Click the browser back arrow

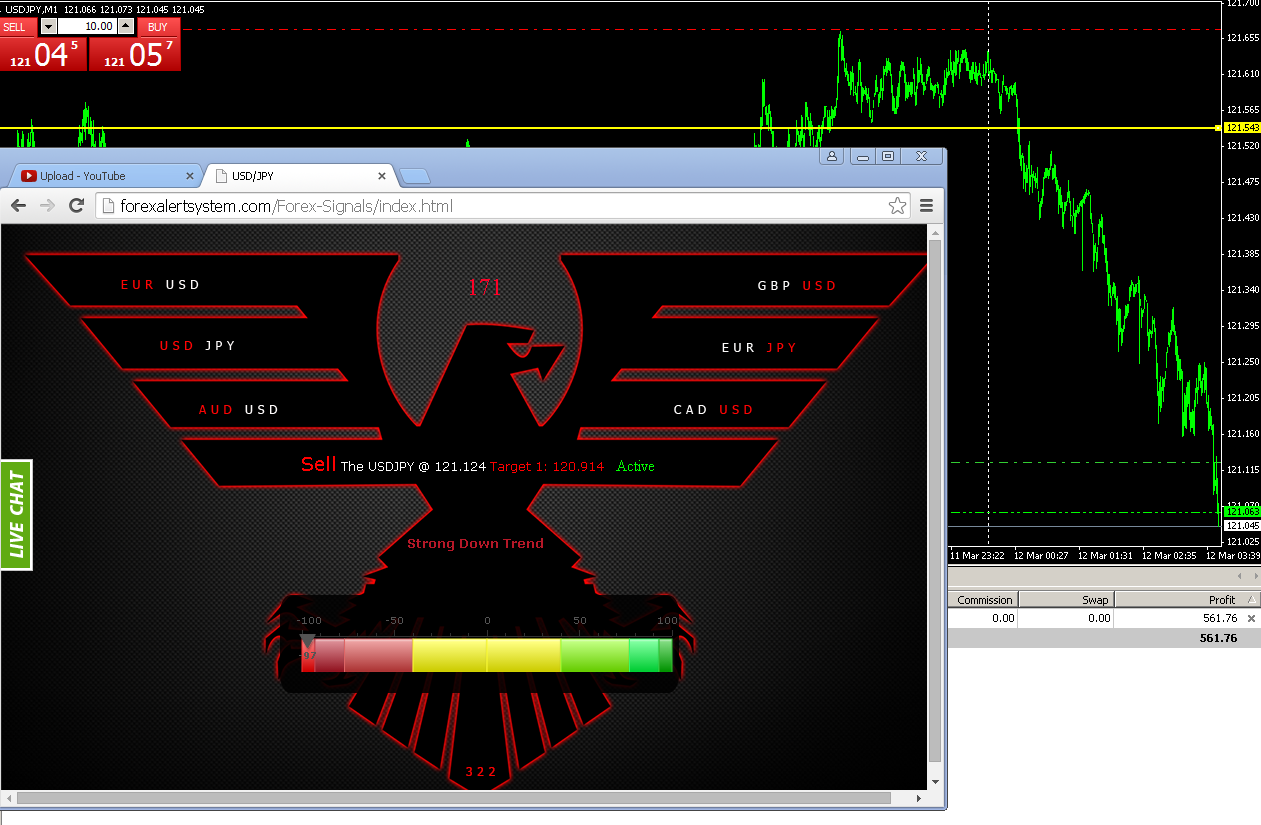click(x=18, y=205)
